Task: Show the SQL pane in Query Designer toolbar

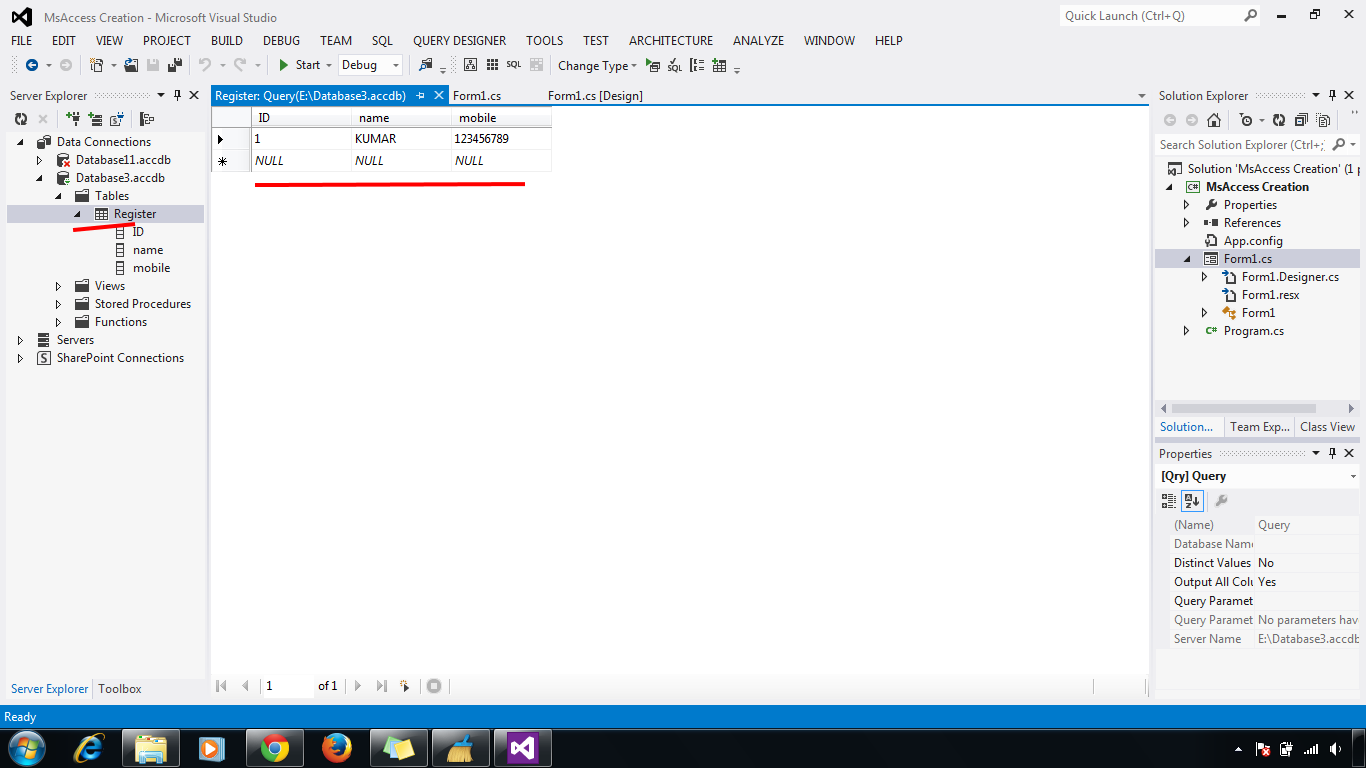Action: coord(513,66)
